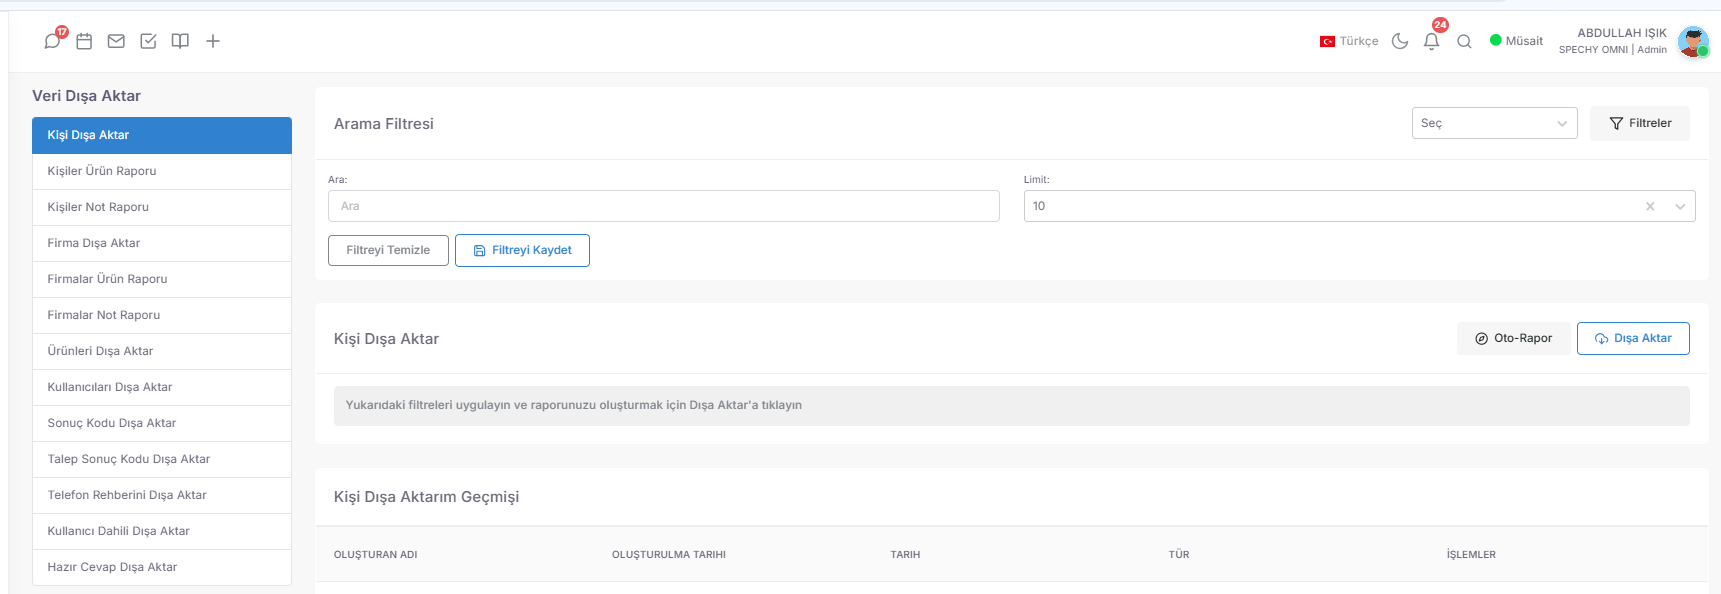Open notifications bell icon

1431,41
